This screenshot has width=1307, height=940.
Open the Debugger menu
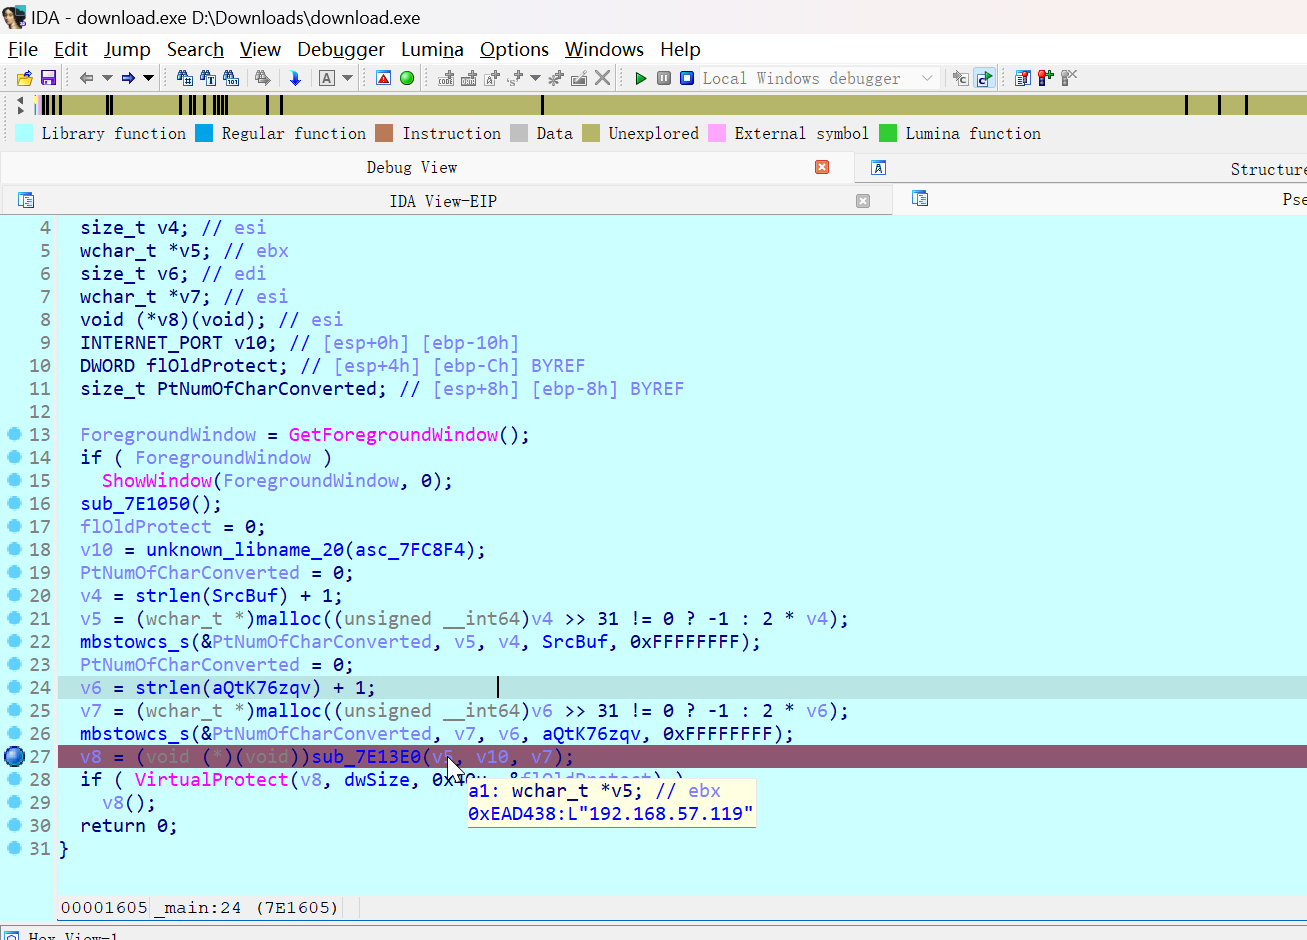341,49
